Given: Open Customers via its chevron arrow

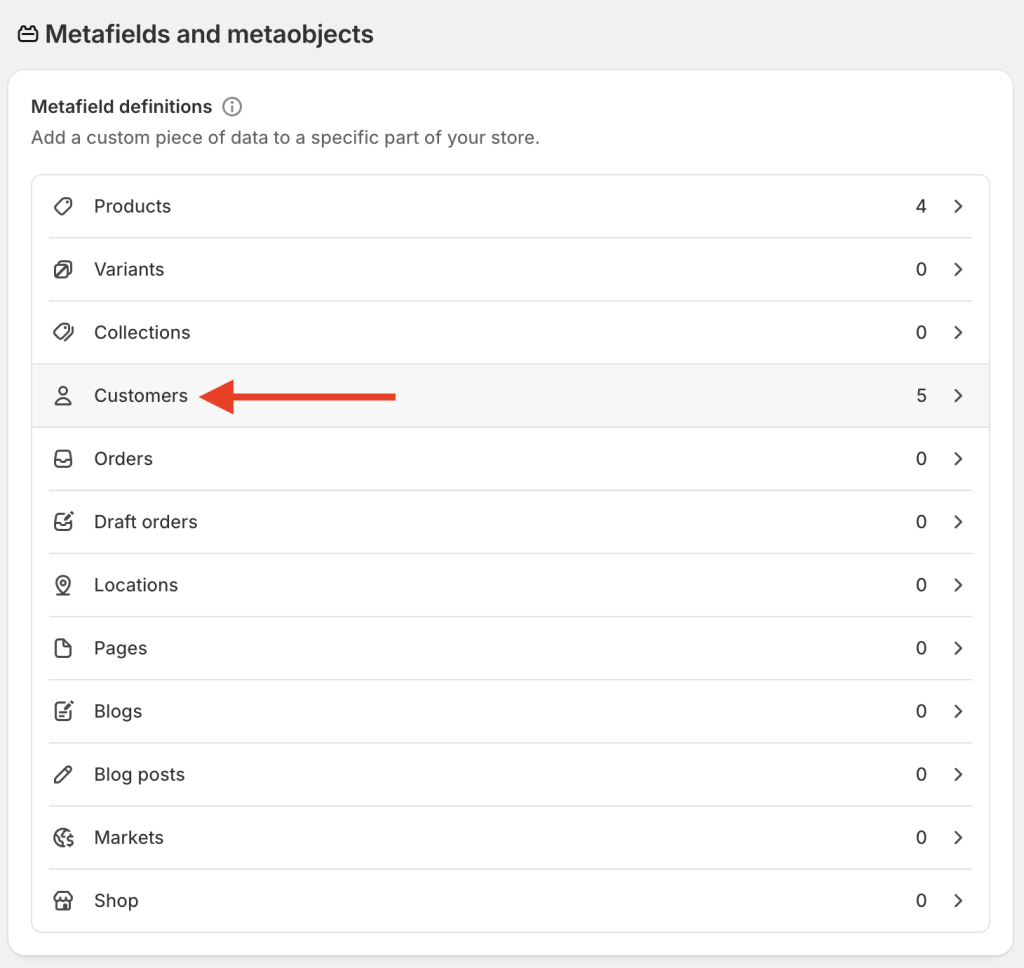Looking at the screenshot, I should tap(958, 396).
